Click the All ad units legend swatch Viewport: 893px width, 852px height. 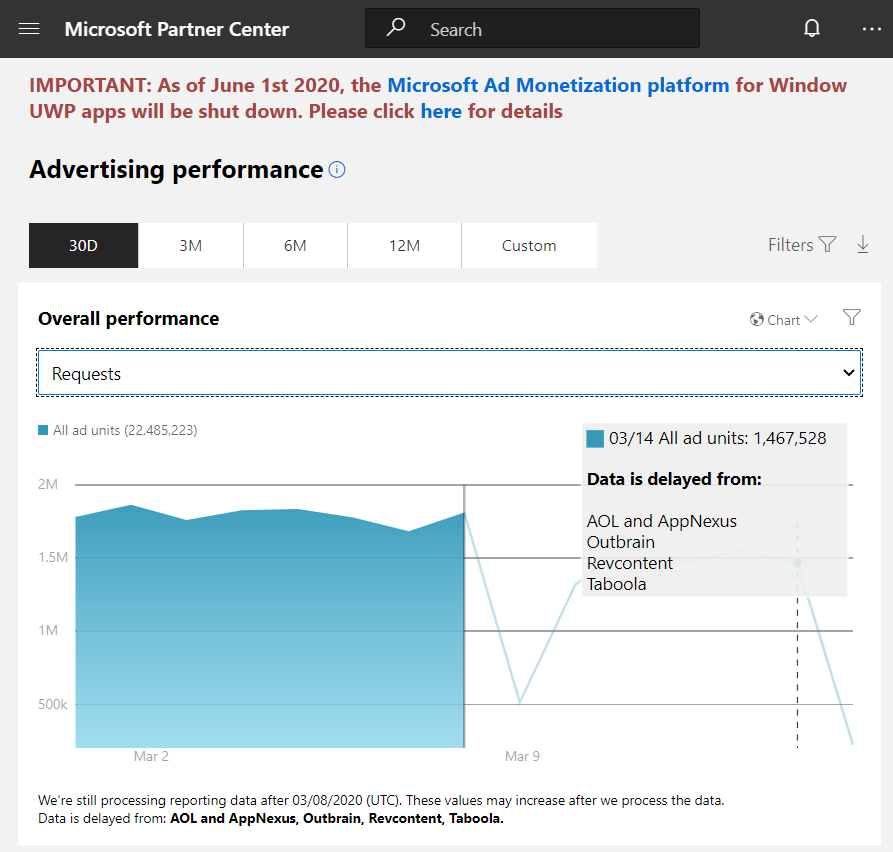coord(43,430)
